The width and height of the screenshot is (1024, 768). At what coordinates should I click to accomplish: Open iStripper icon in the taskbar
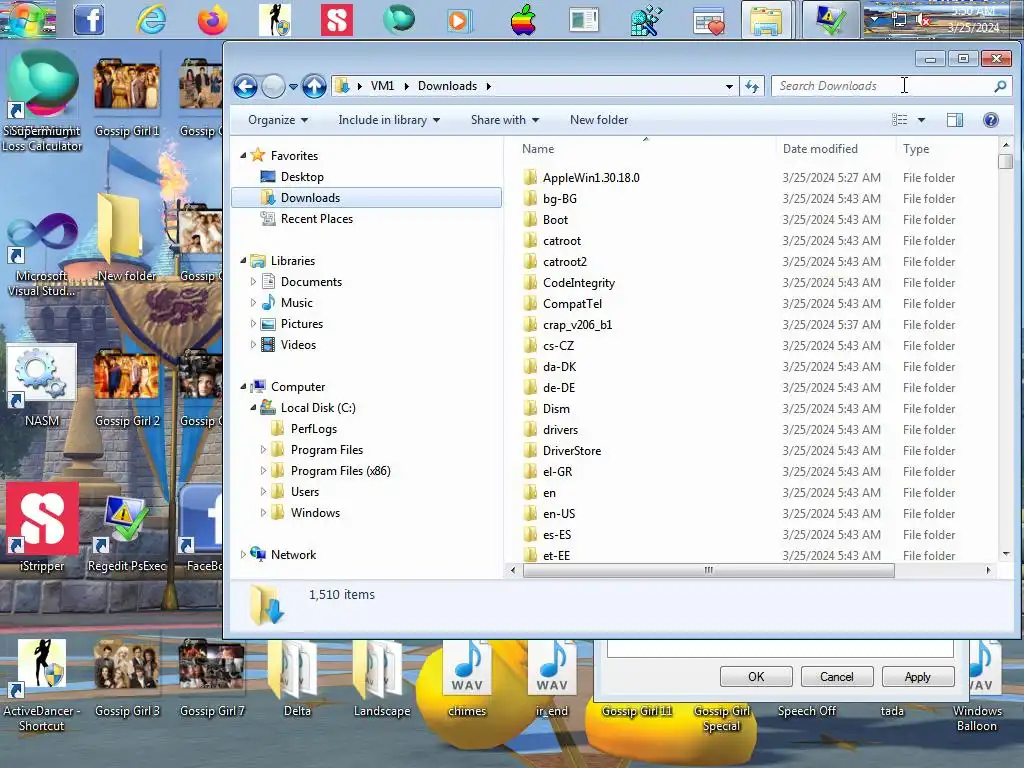337,20
